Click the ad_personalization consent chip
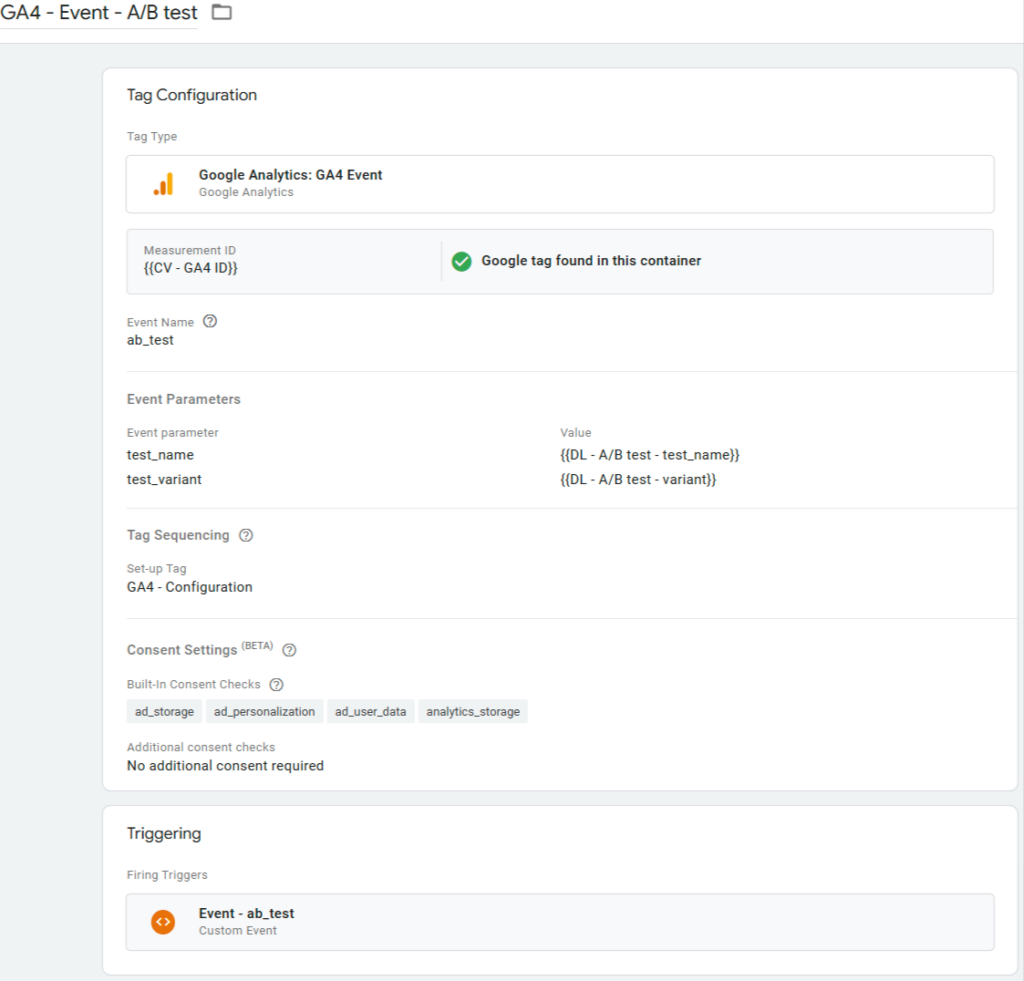Screen dimensions: 1024x981 coord(264,712)
